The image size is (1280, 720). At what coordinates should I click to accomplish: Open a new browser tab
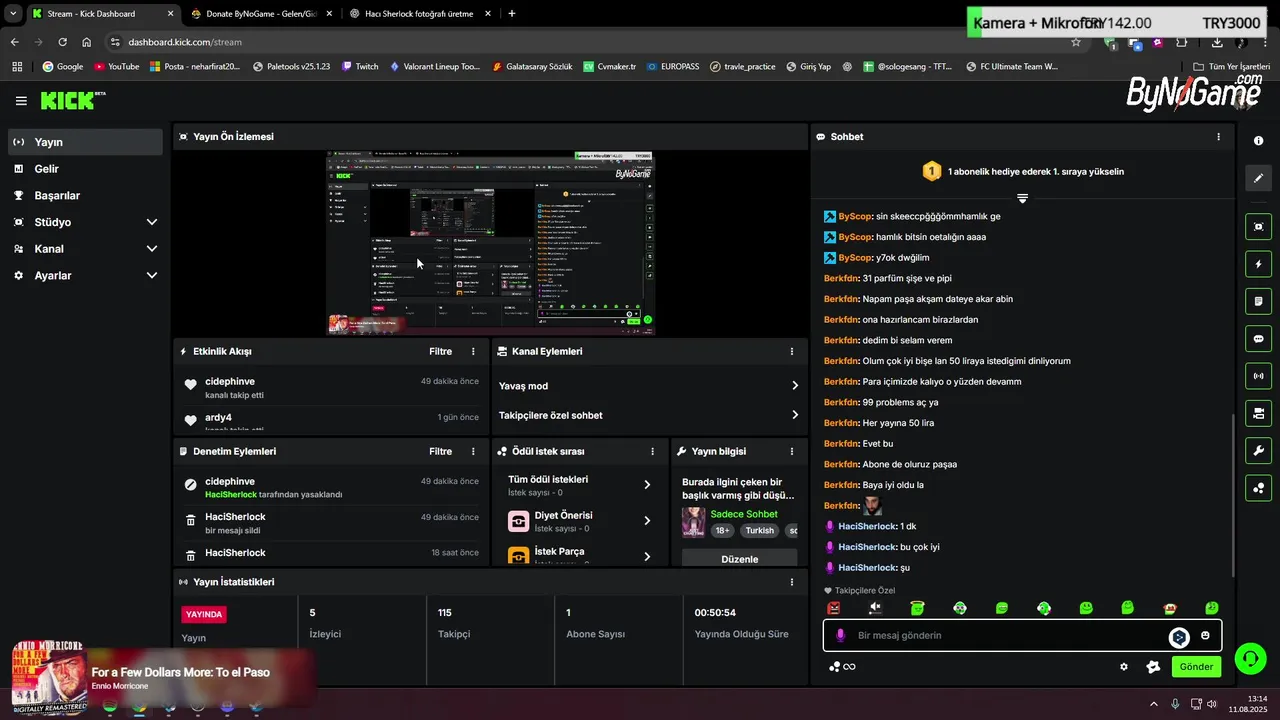[512, 14]
